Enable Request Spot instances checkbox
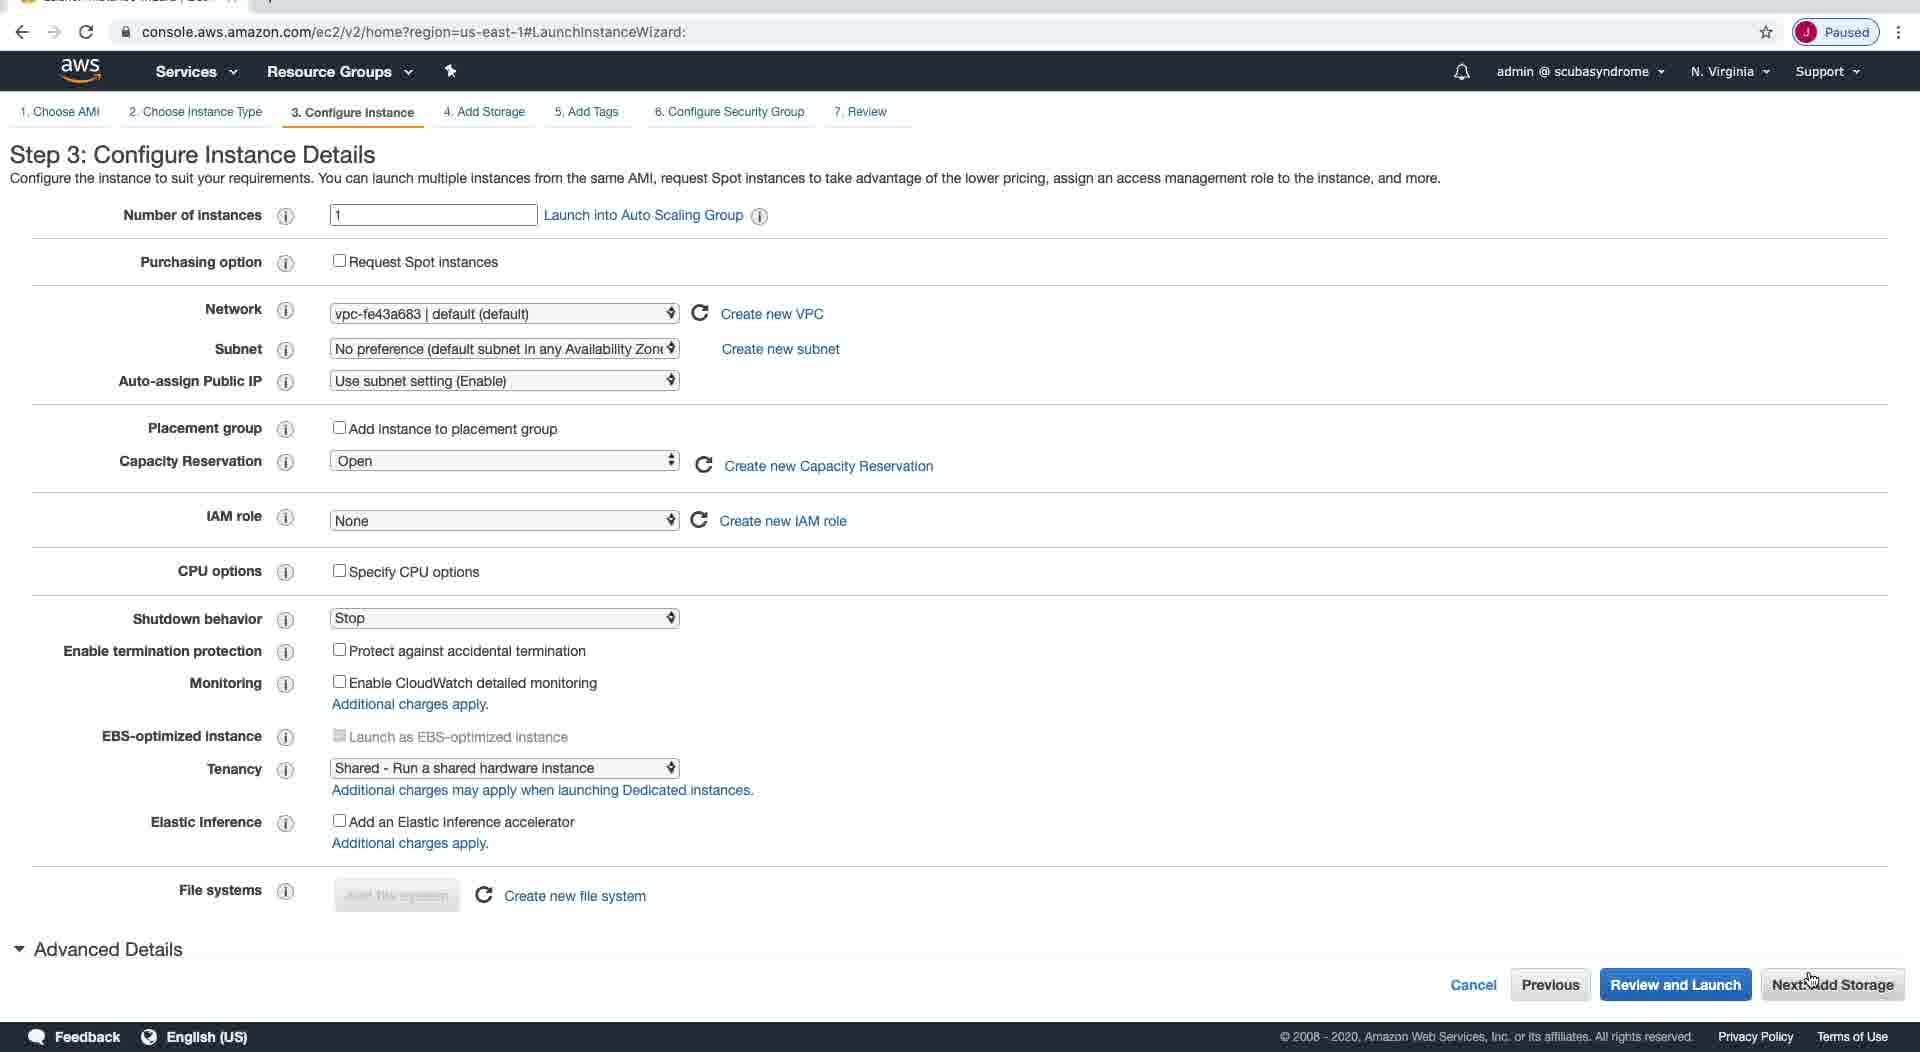Screen dimensions: 1920x1052 point(339,261)
